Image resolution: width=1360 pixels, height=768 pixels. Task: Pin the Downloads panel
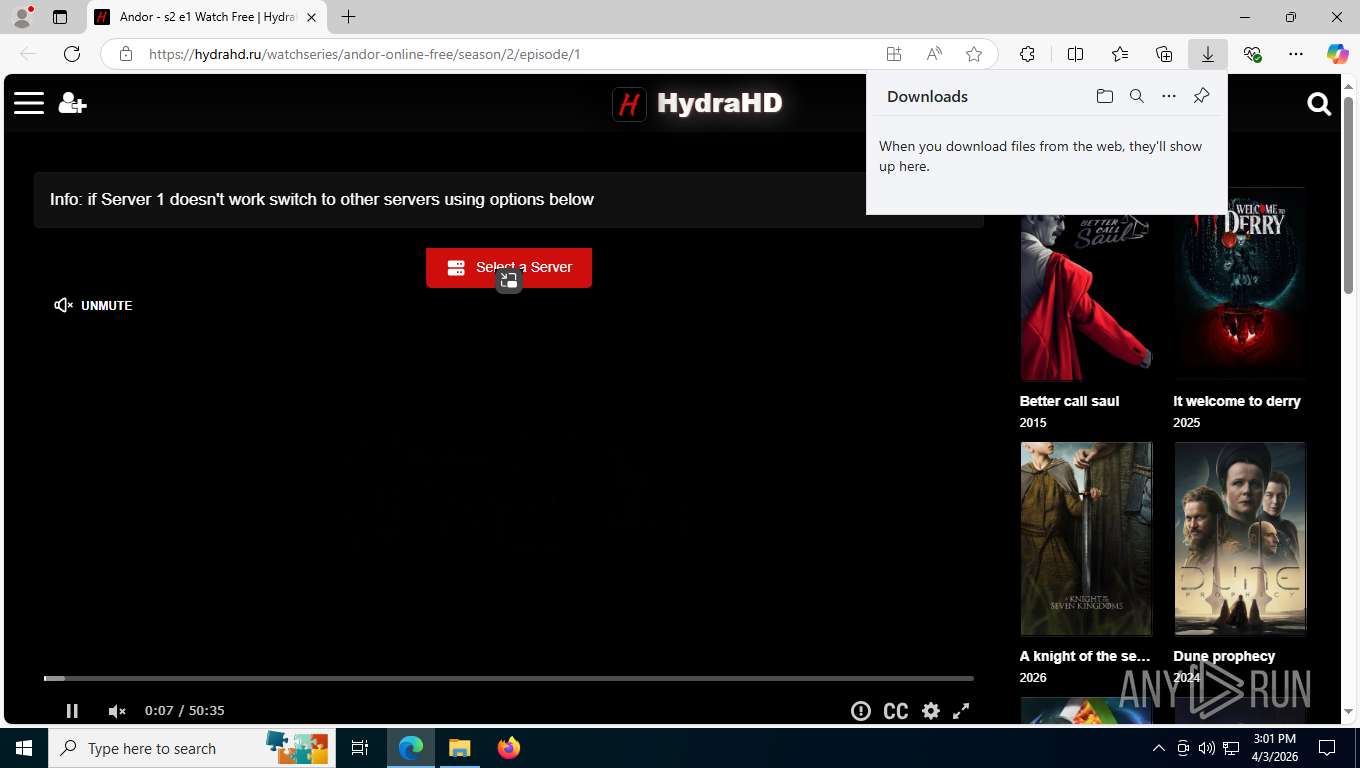coord(1201,96)
